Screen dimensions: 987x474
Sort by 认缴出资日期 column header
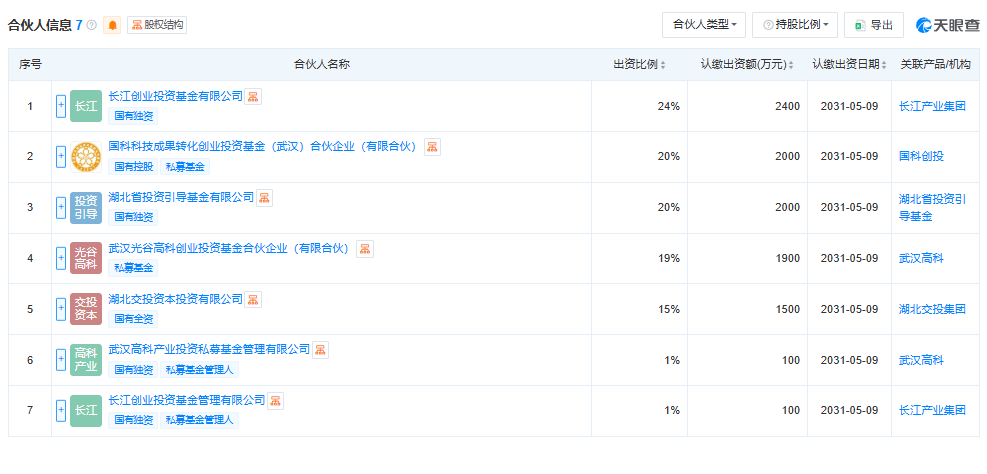[849, 64]
